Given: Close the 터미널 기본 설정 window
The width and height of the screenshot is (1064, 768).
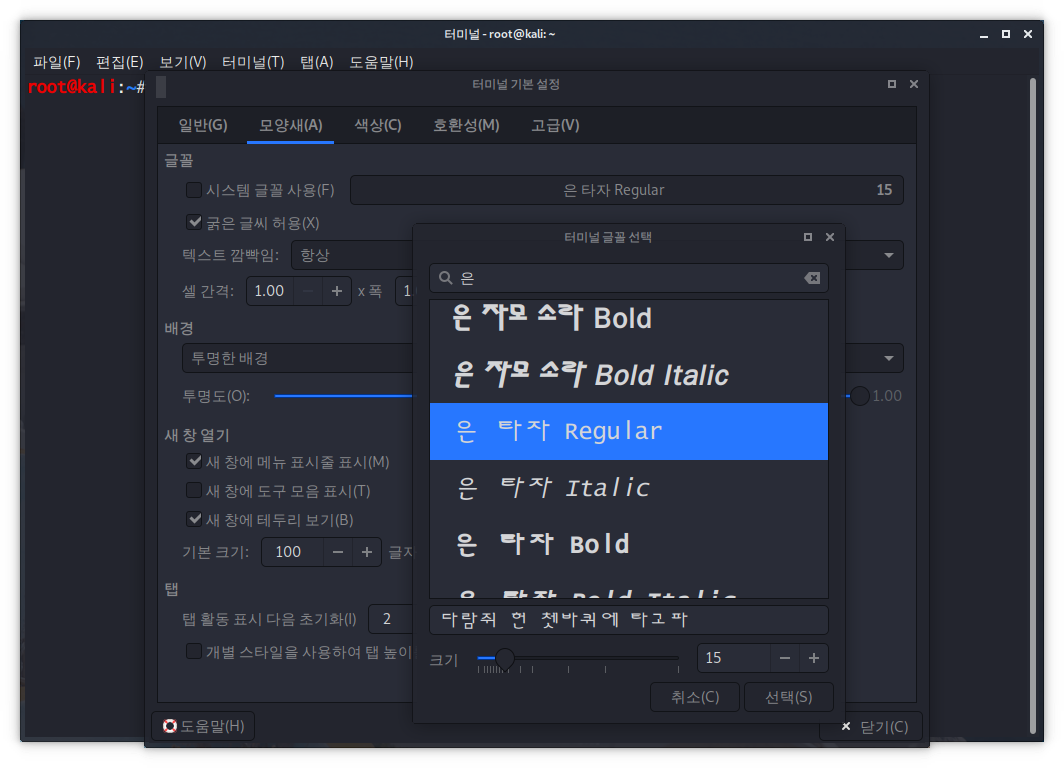Looking at the screenshot, I should [x=913, y=84].
